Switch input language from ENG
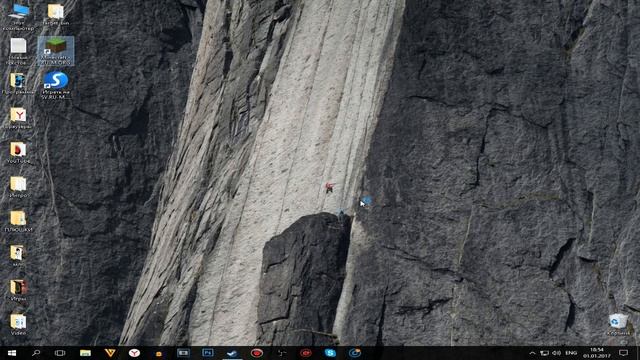This screenshot has height=360, width=640. click(x=571, y=353)
